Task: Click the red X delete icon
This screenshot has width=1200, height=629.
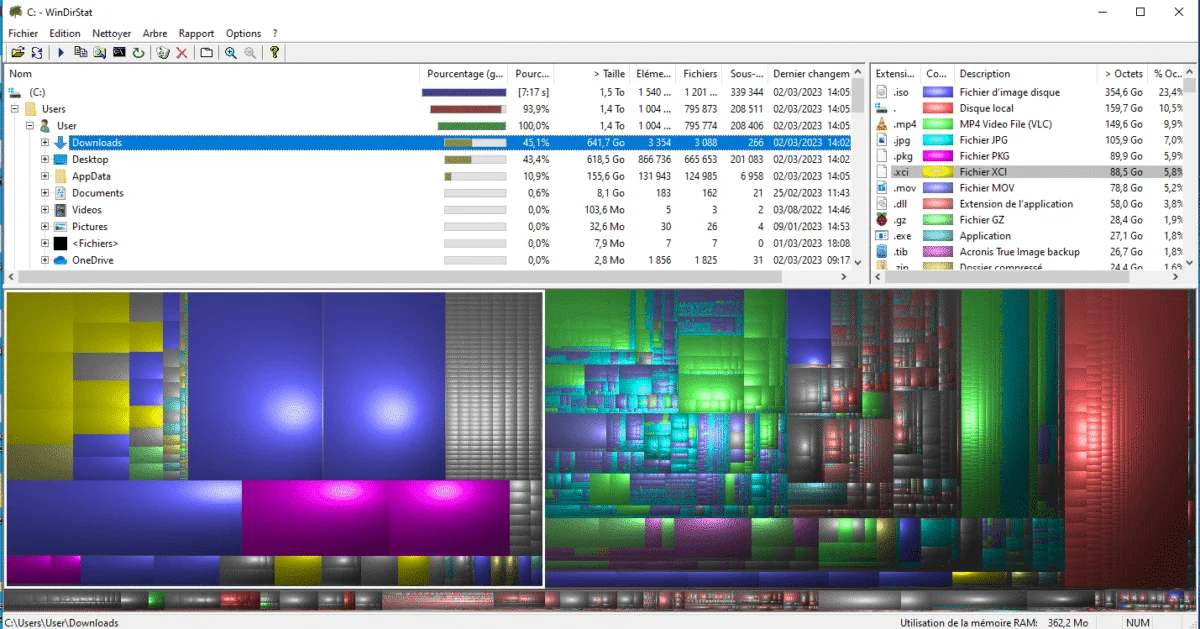Action: pos(182,53)
